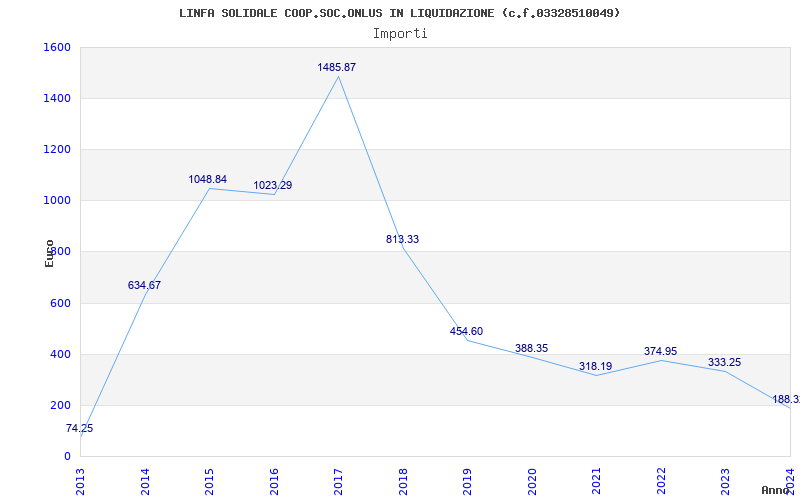Click the x-axis year 2020
Image resolution: width=800 pixels, height=500 pixels.
point(532,482)
